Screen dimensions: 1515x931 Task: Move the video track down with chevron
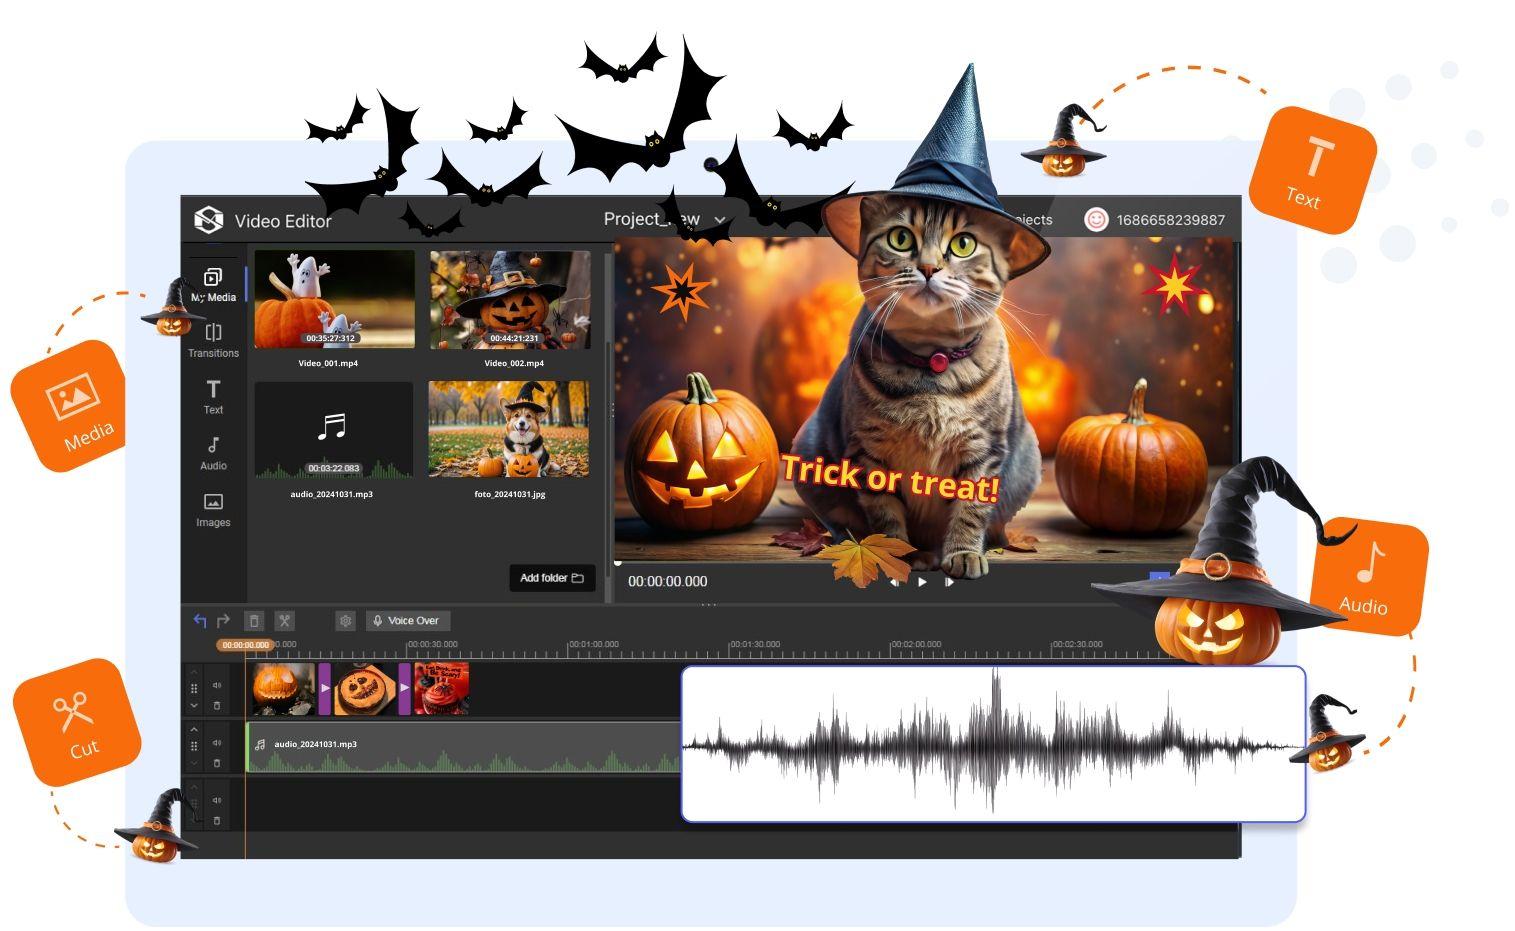(x=194, y=706)
